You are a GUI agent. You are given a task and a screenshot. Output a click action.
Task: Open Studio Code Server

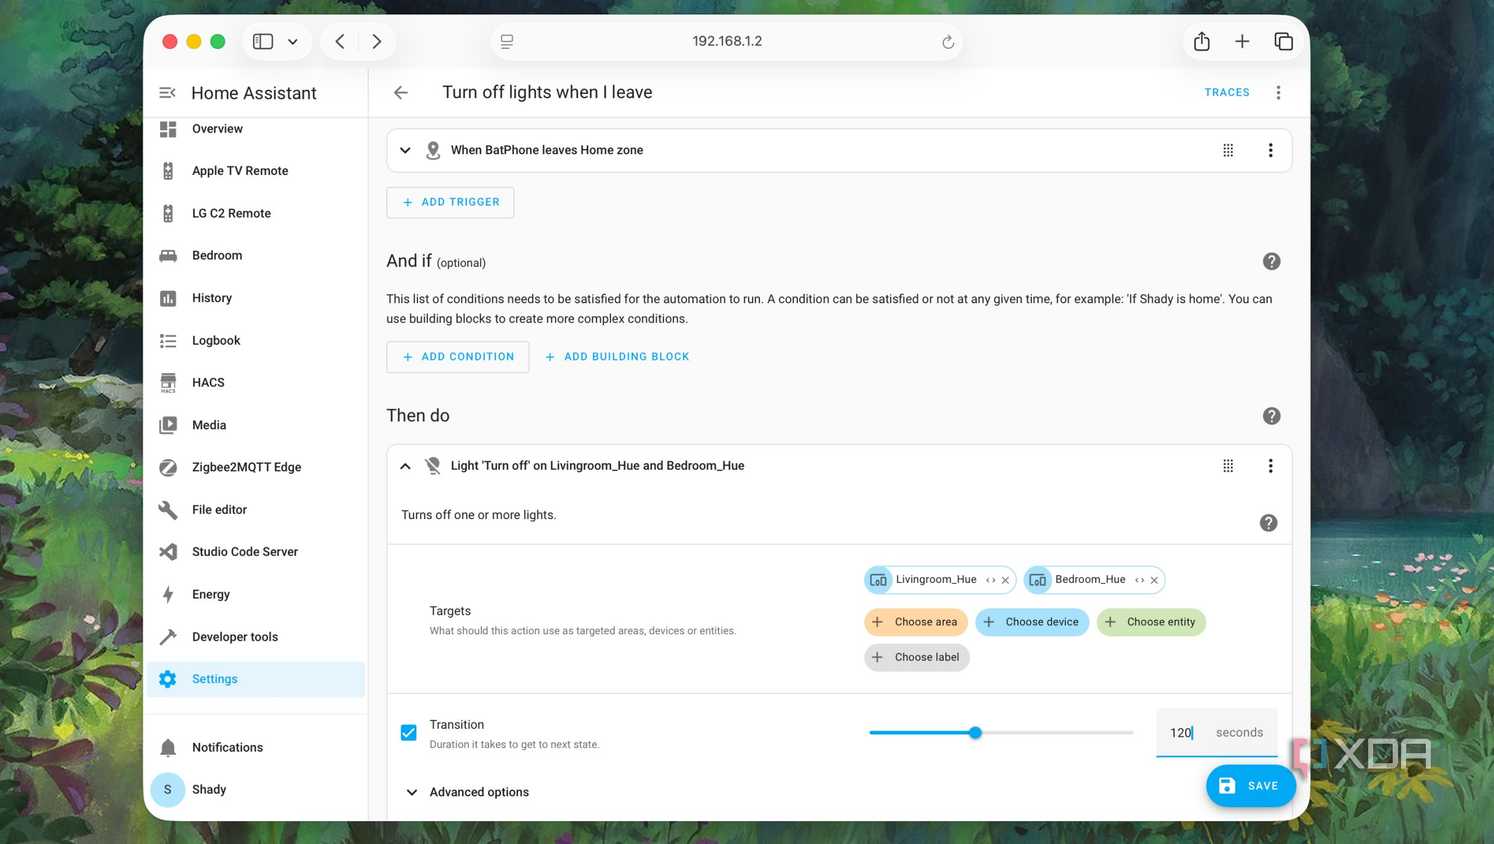[x=256, y=552]
